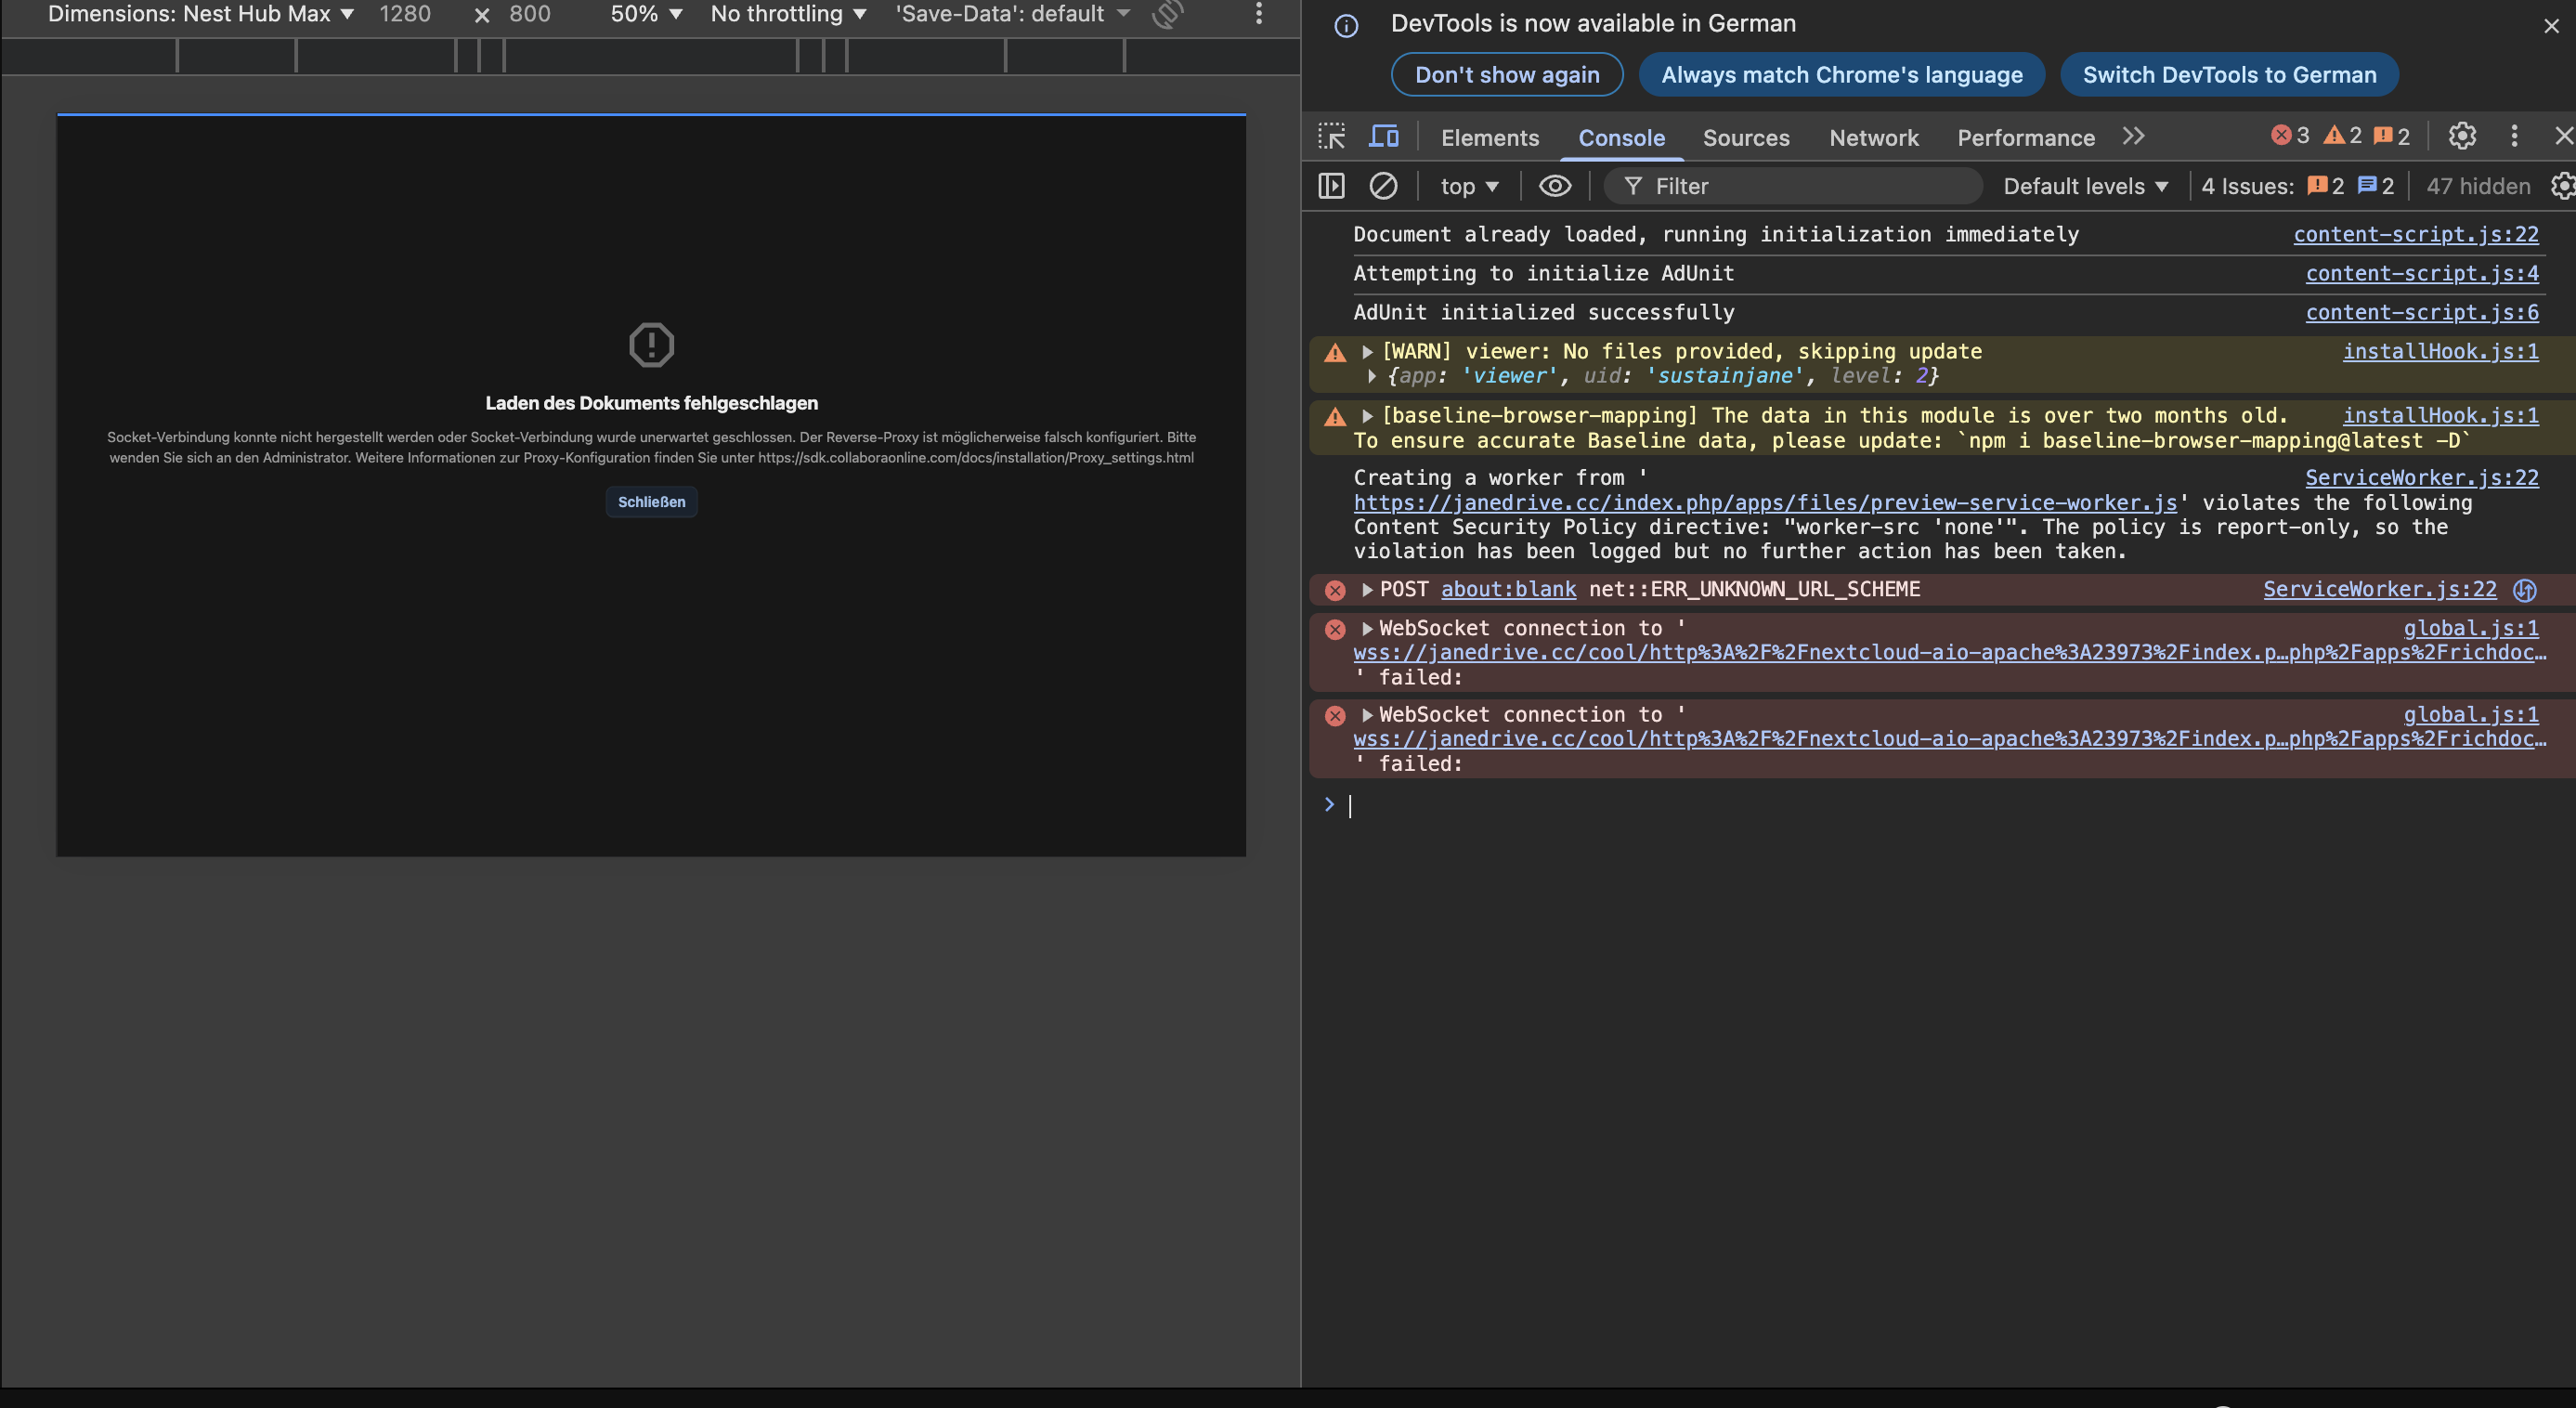The width and height of the screenshot is (2576, 1408).
Task: Click the clear console icon
Action: [x=1383, y=186]
